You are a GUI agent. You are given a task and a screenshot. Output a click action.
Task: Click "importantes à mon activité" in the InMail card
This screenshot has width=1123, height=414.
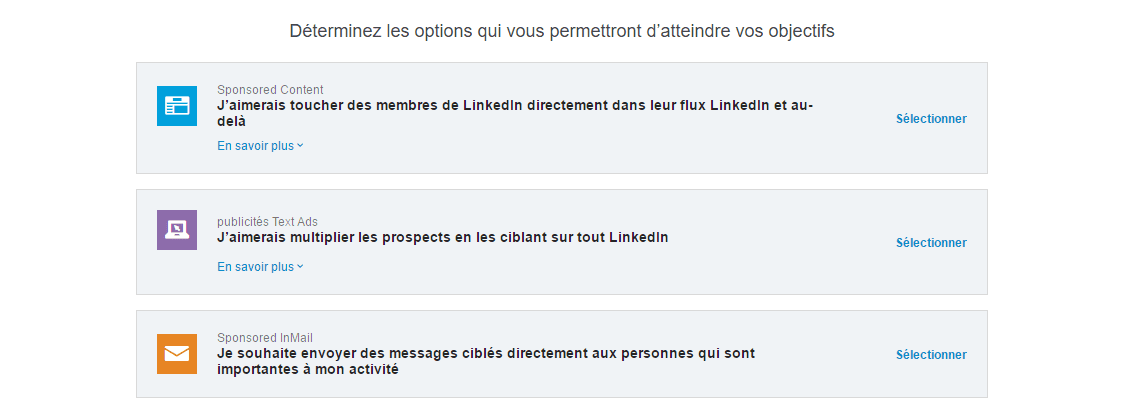click(x=307, y=370)
